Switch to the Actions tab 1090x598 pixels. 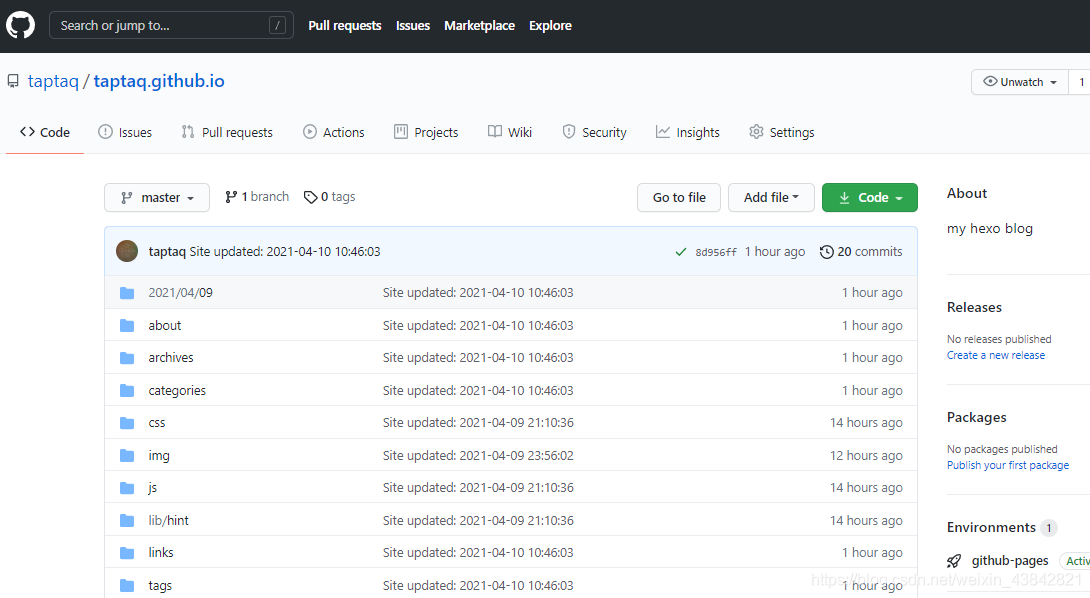click(x=334, y=132)
